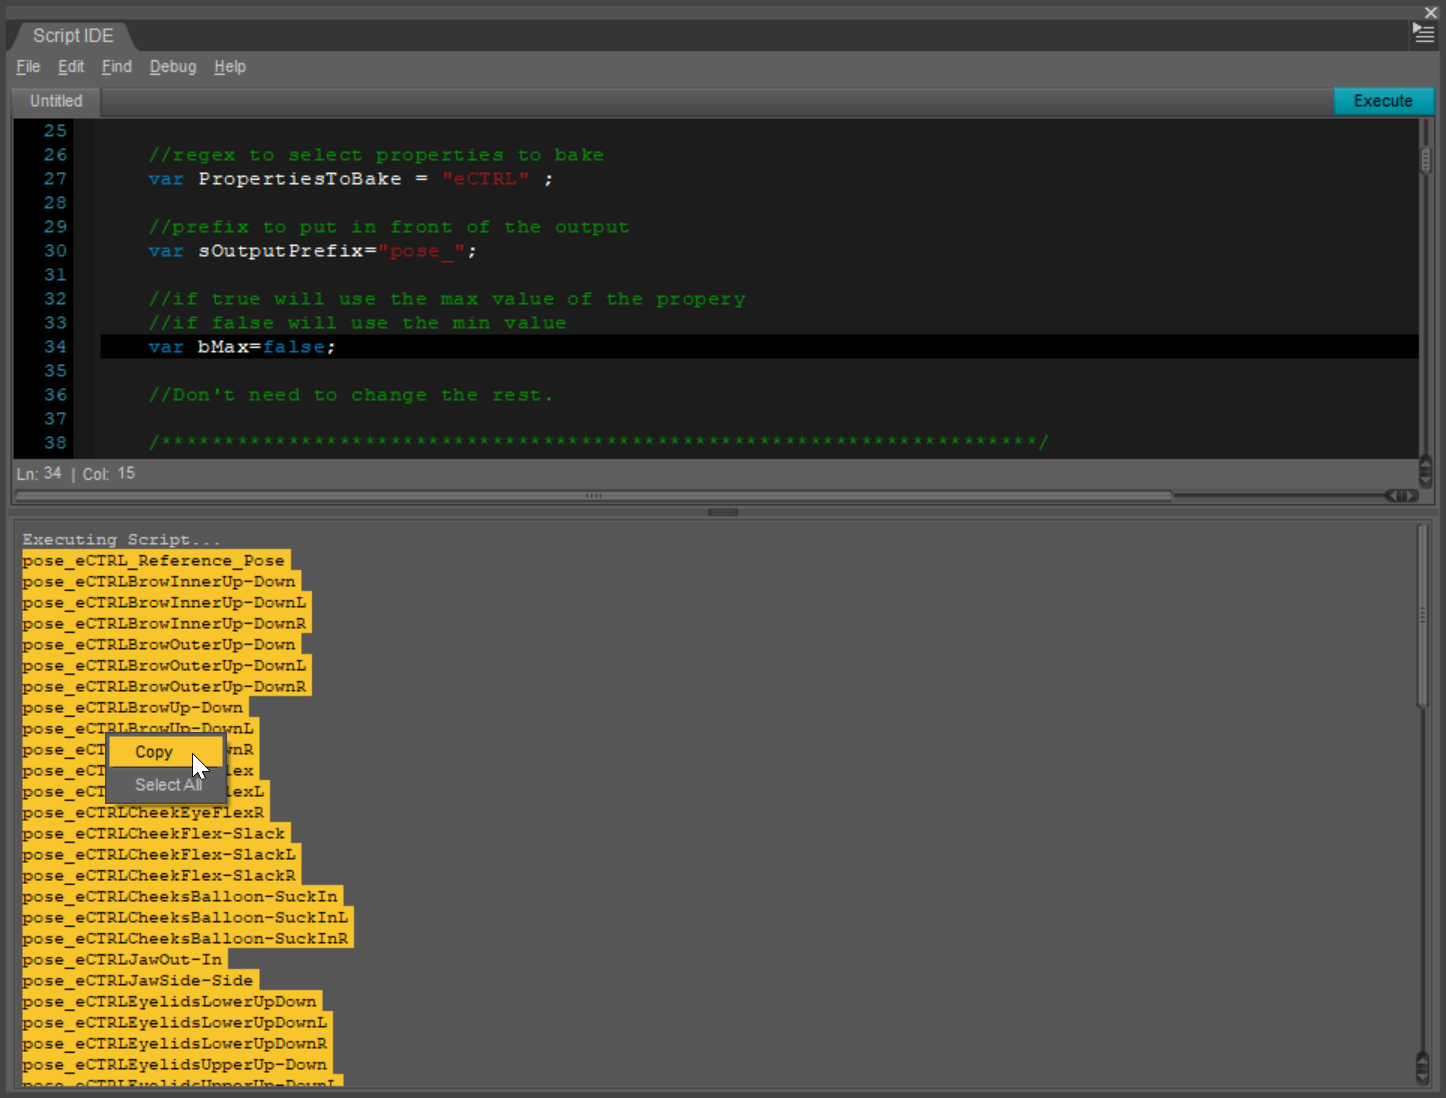Click the editor vertical scrollbar thumb
This screenshot has height=1098, width=1446.
(x=1426, y=160)
